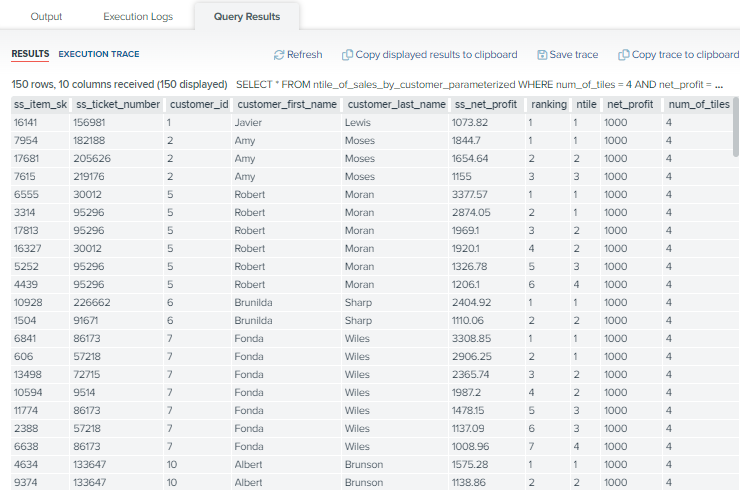Click Copy displayed results to clipboard text
Image resolution: width=740 pixels, height=490 pixels.
[436, 55]
